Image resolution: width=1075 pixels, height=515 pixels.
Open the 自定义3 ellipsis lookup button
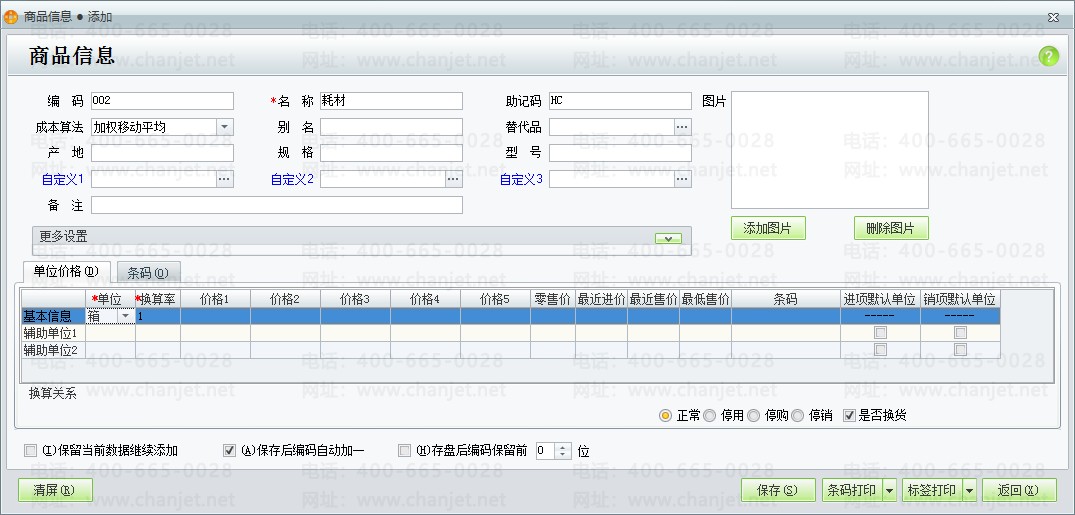click(x=681, y=179)
